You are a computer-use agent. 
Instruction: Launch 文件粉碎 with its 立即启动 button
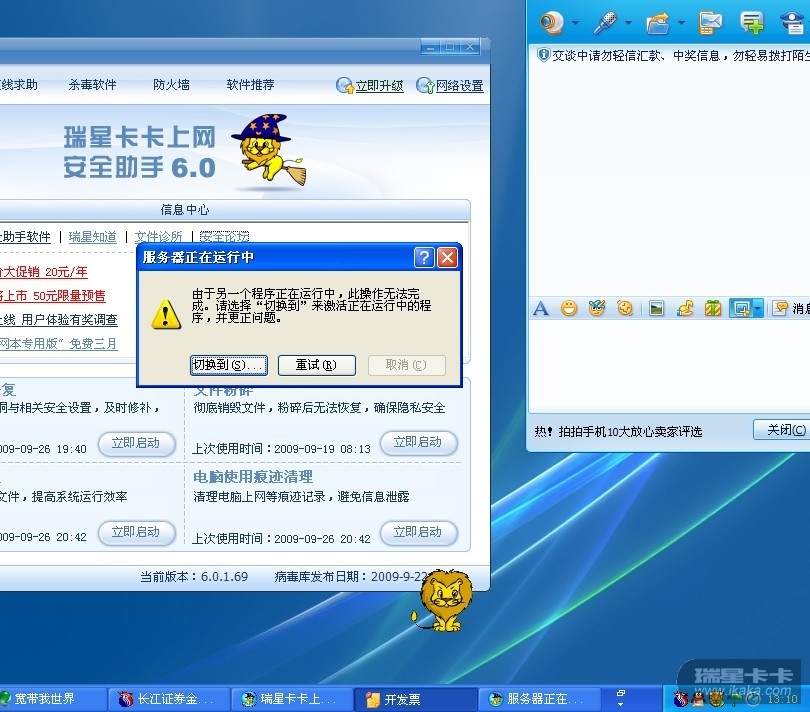(418, 443)
